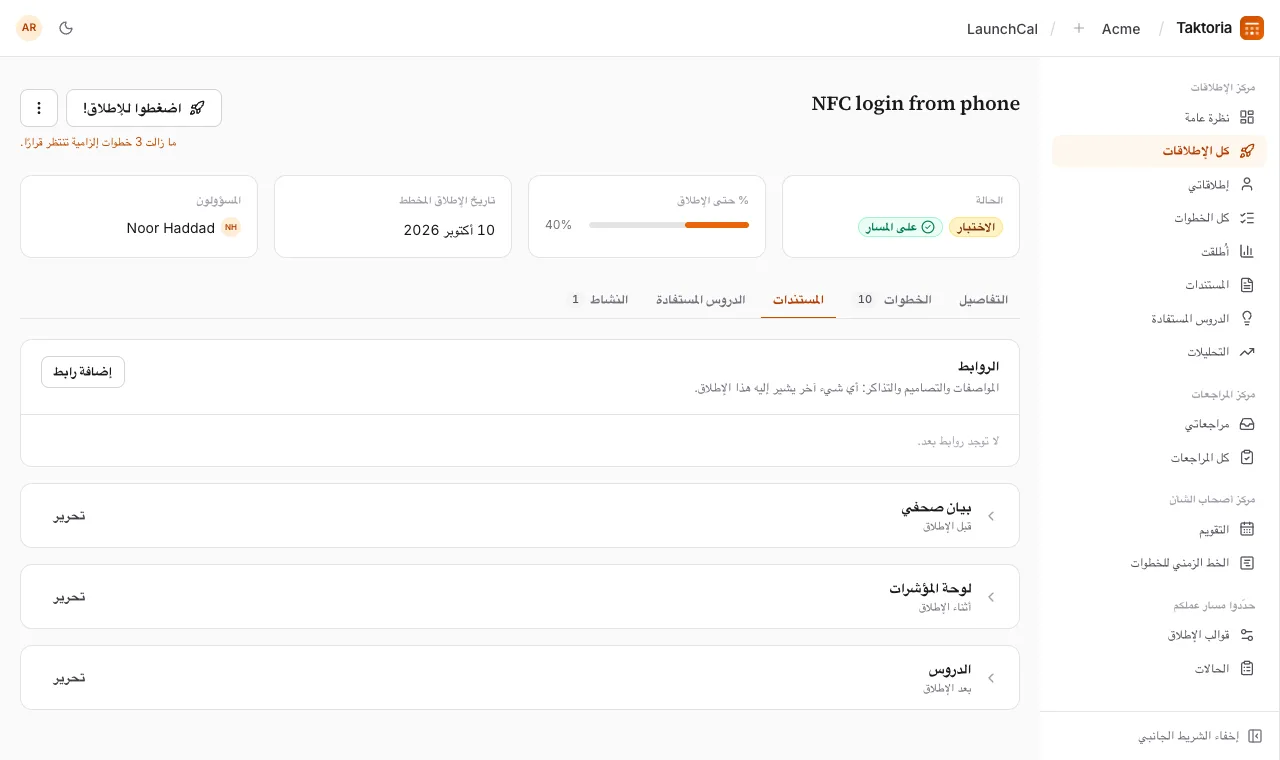Click the إضافة رابط button

pyautogui.click(x=83, y=372)
